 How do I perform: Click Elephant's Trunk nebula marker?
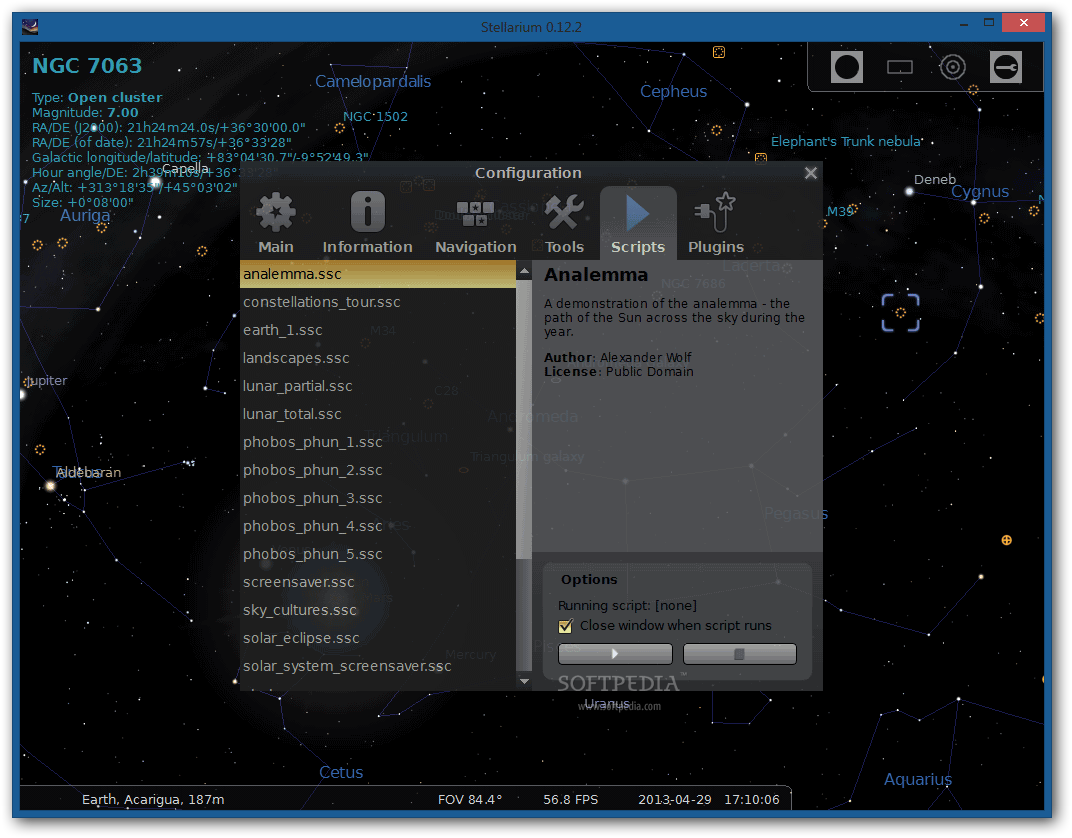click(760, 158)
